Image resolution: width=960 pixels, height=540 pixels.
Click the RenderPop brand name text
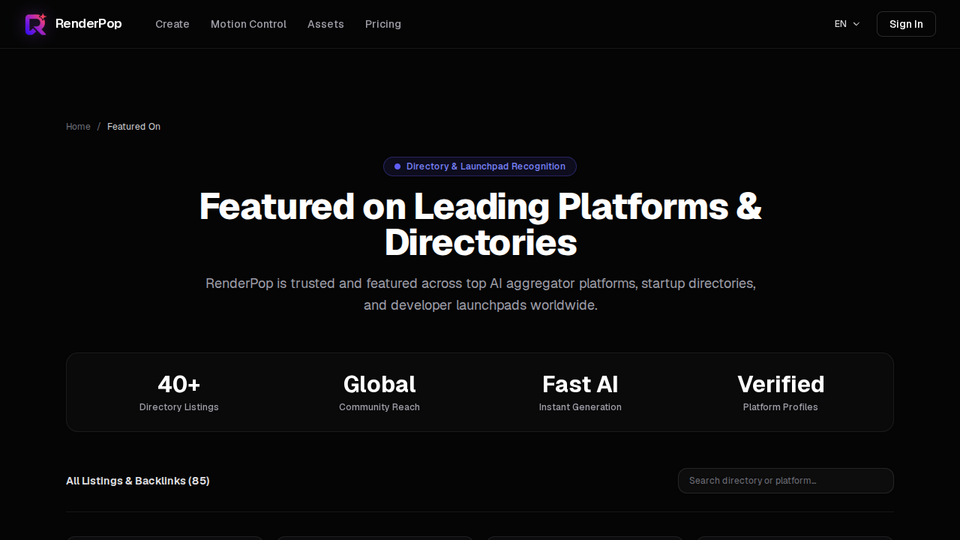click(88, 24)
